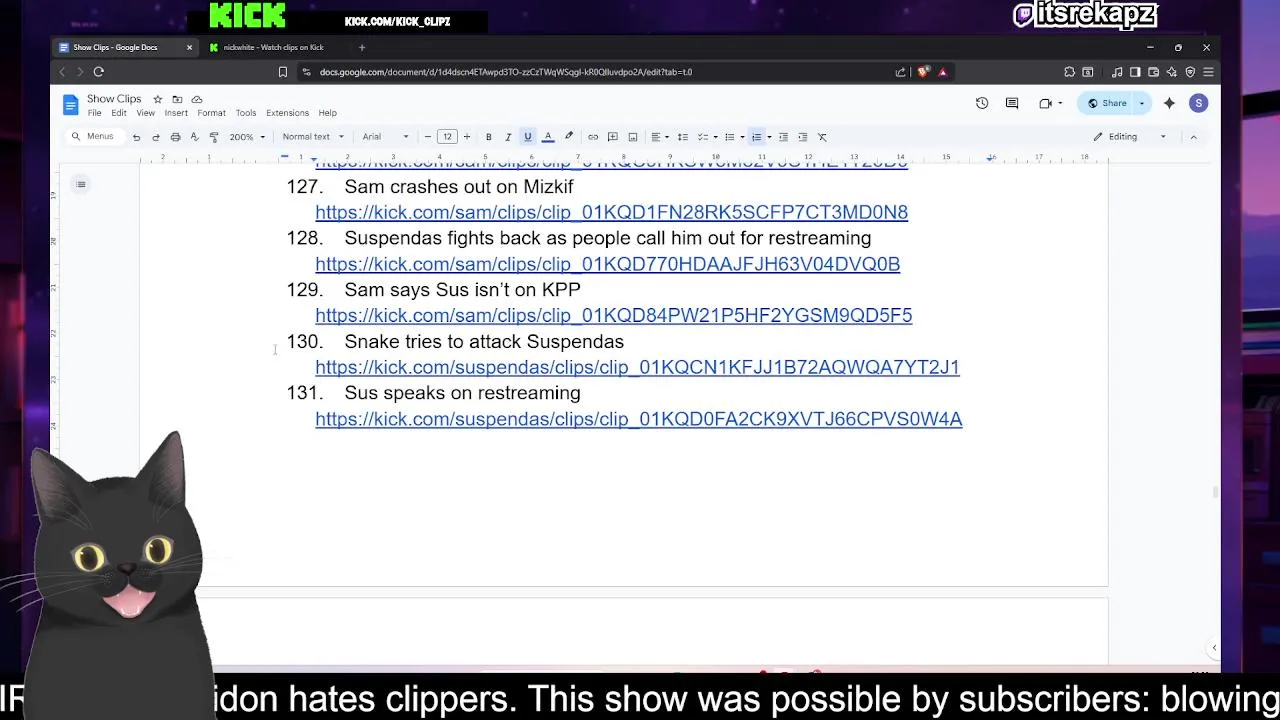
Task: Expand numbered list options arrow
Action: (769, 137)
